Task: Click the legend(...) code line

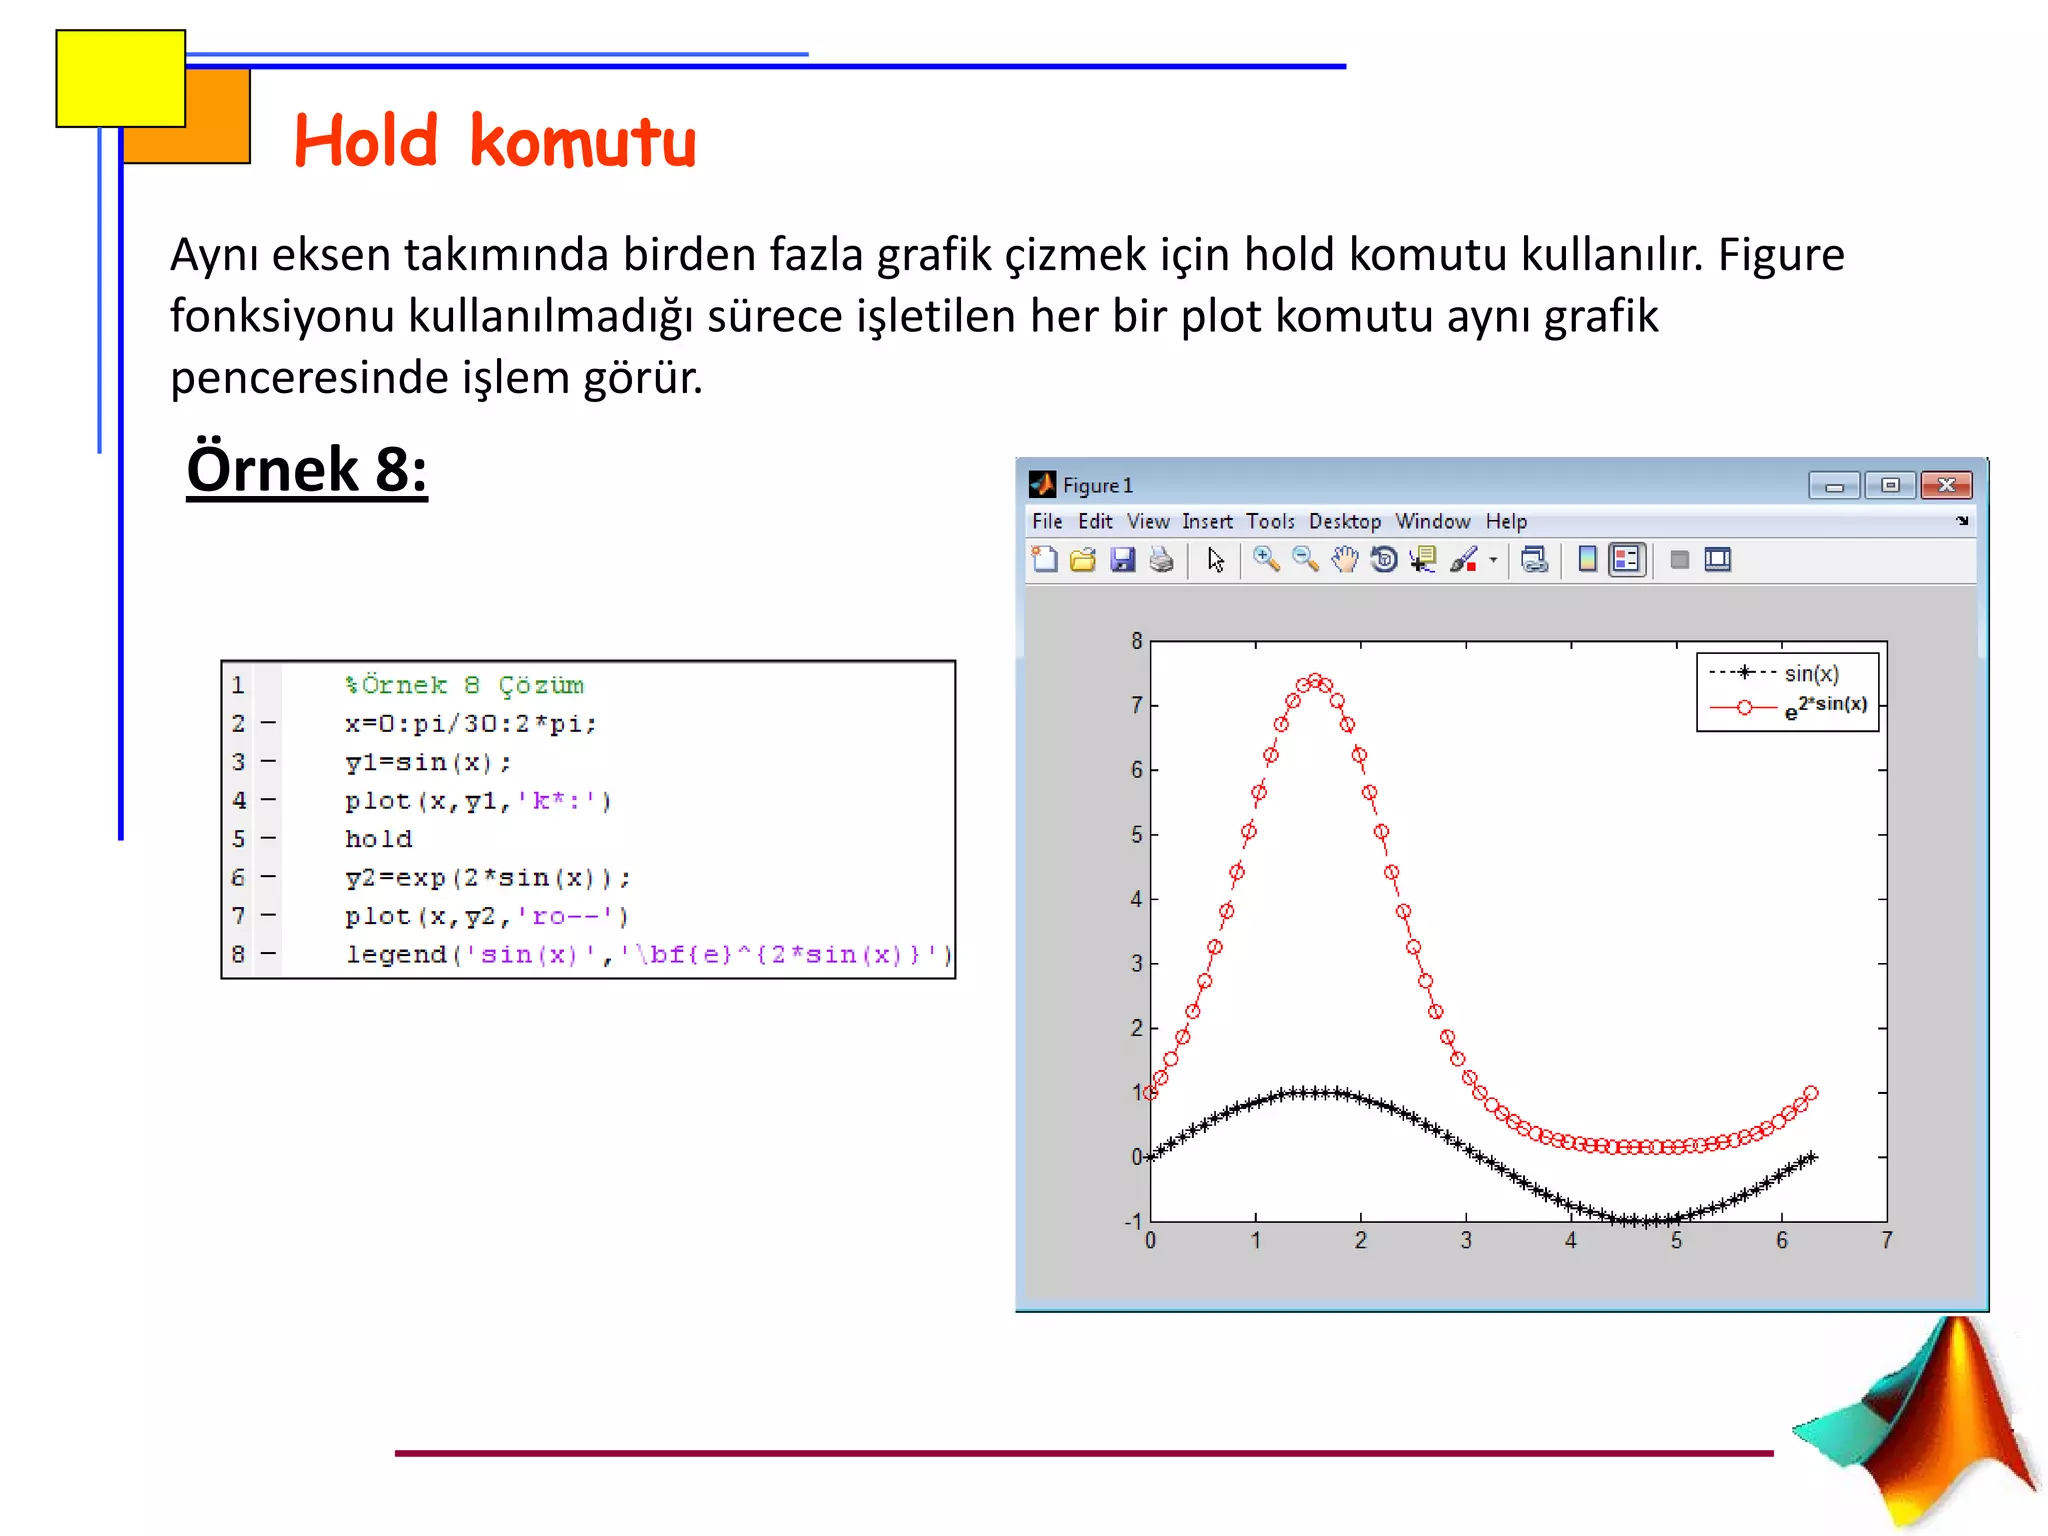Action: pos(649,955)
